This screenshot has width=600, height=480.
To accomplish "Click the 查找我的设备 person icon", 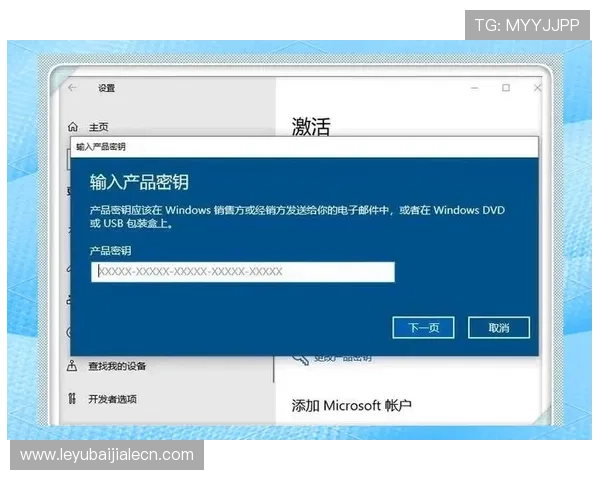I will click(72, 366).
